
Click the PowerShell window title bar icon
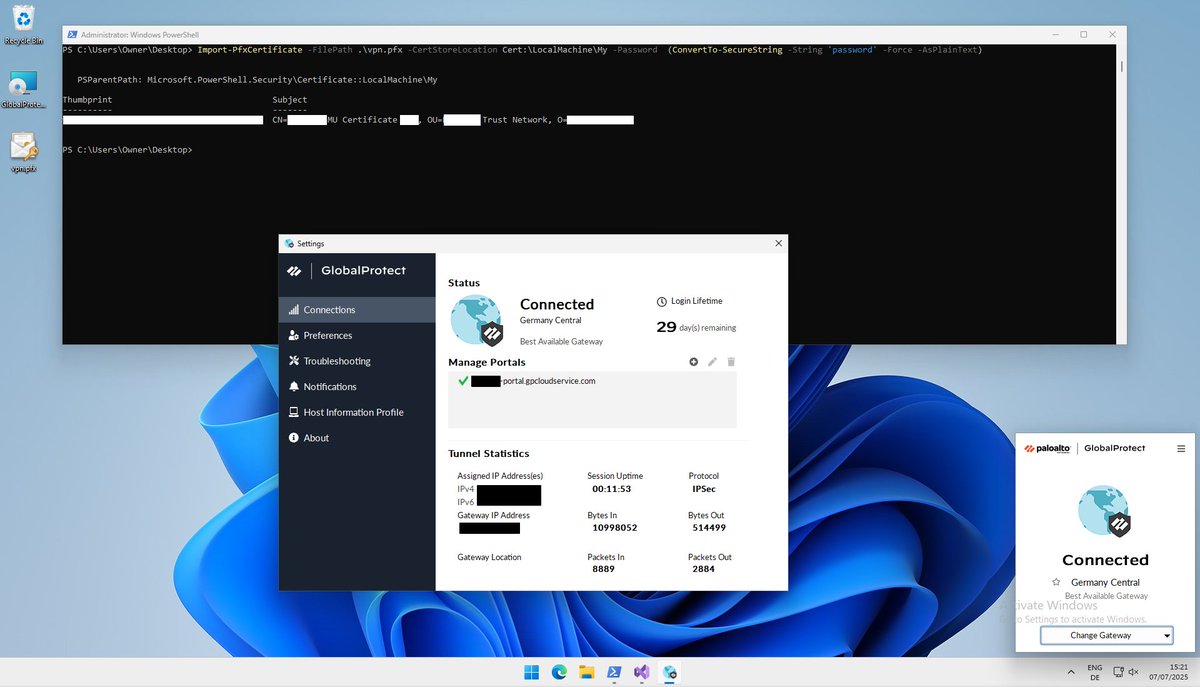[x=72, y=34]
